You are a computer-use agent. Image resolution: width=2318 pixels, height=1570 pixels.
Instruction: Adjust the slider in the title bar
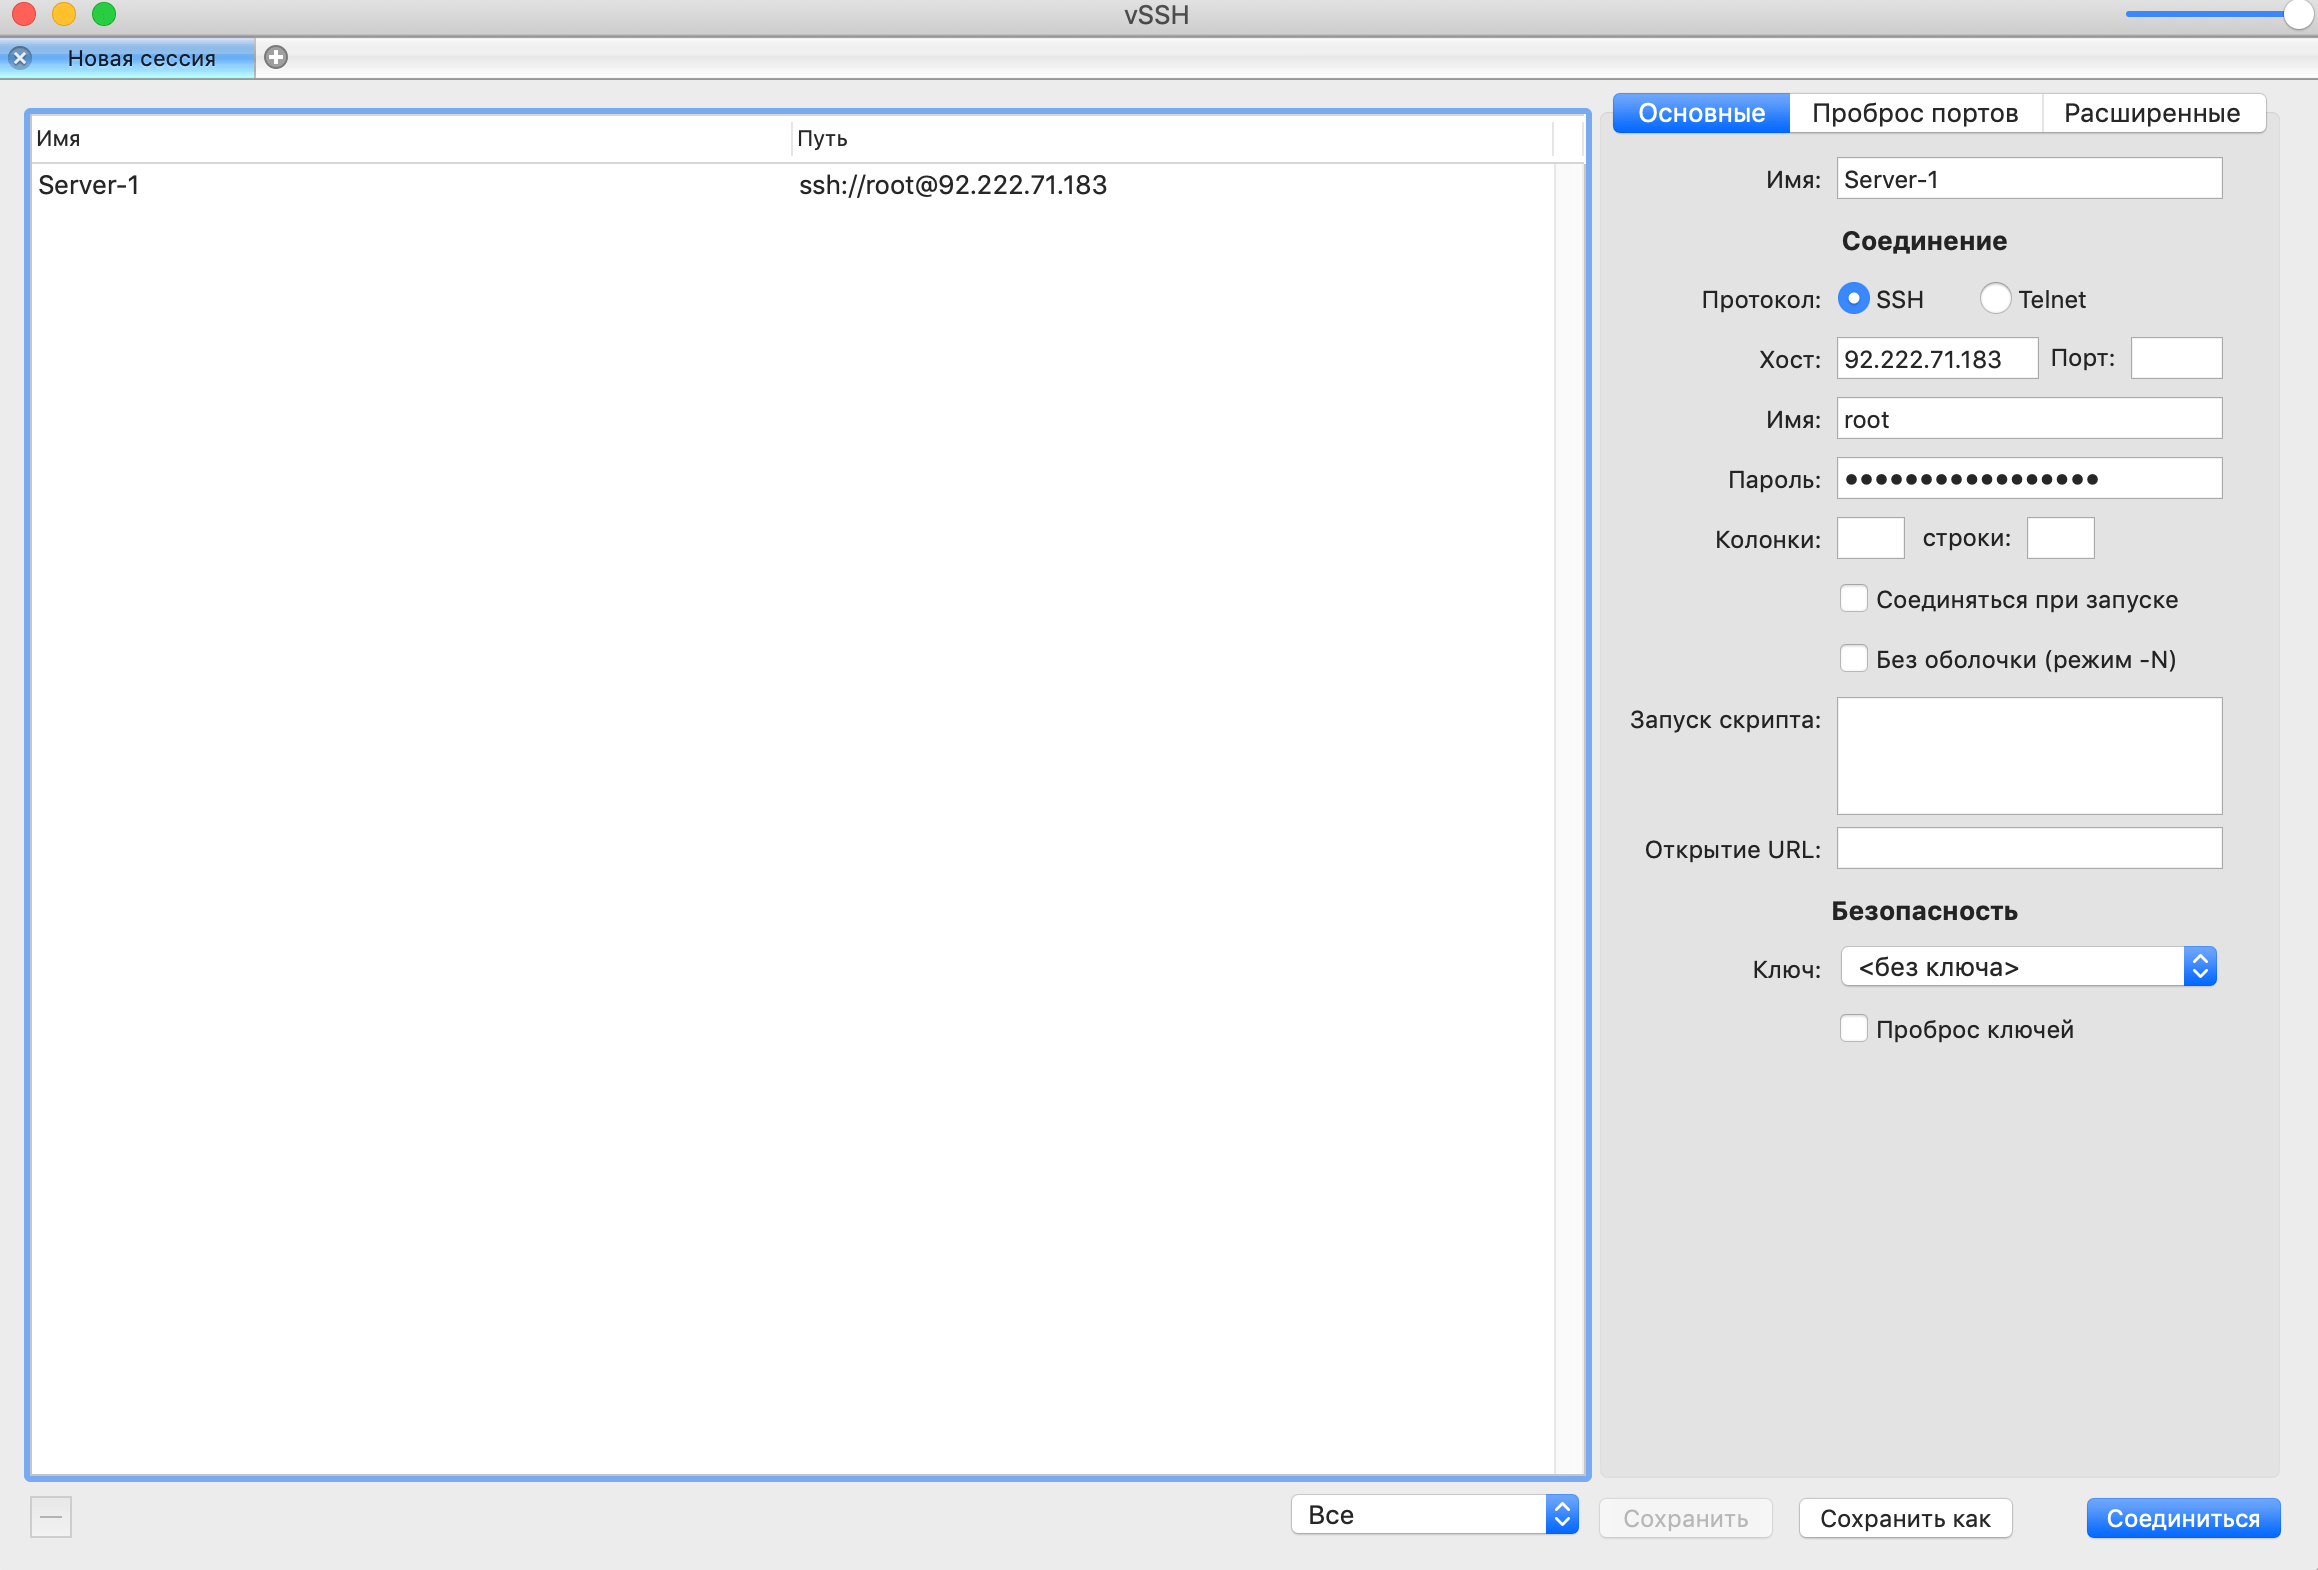pos(2296,14)
